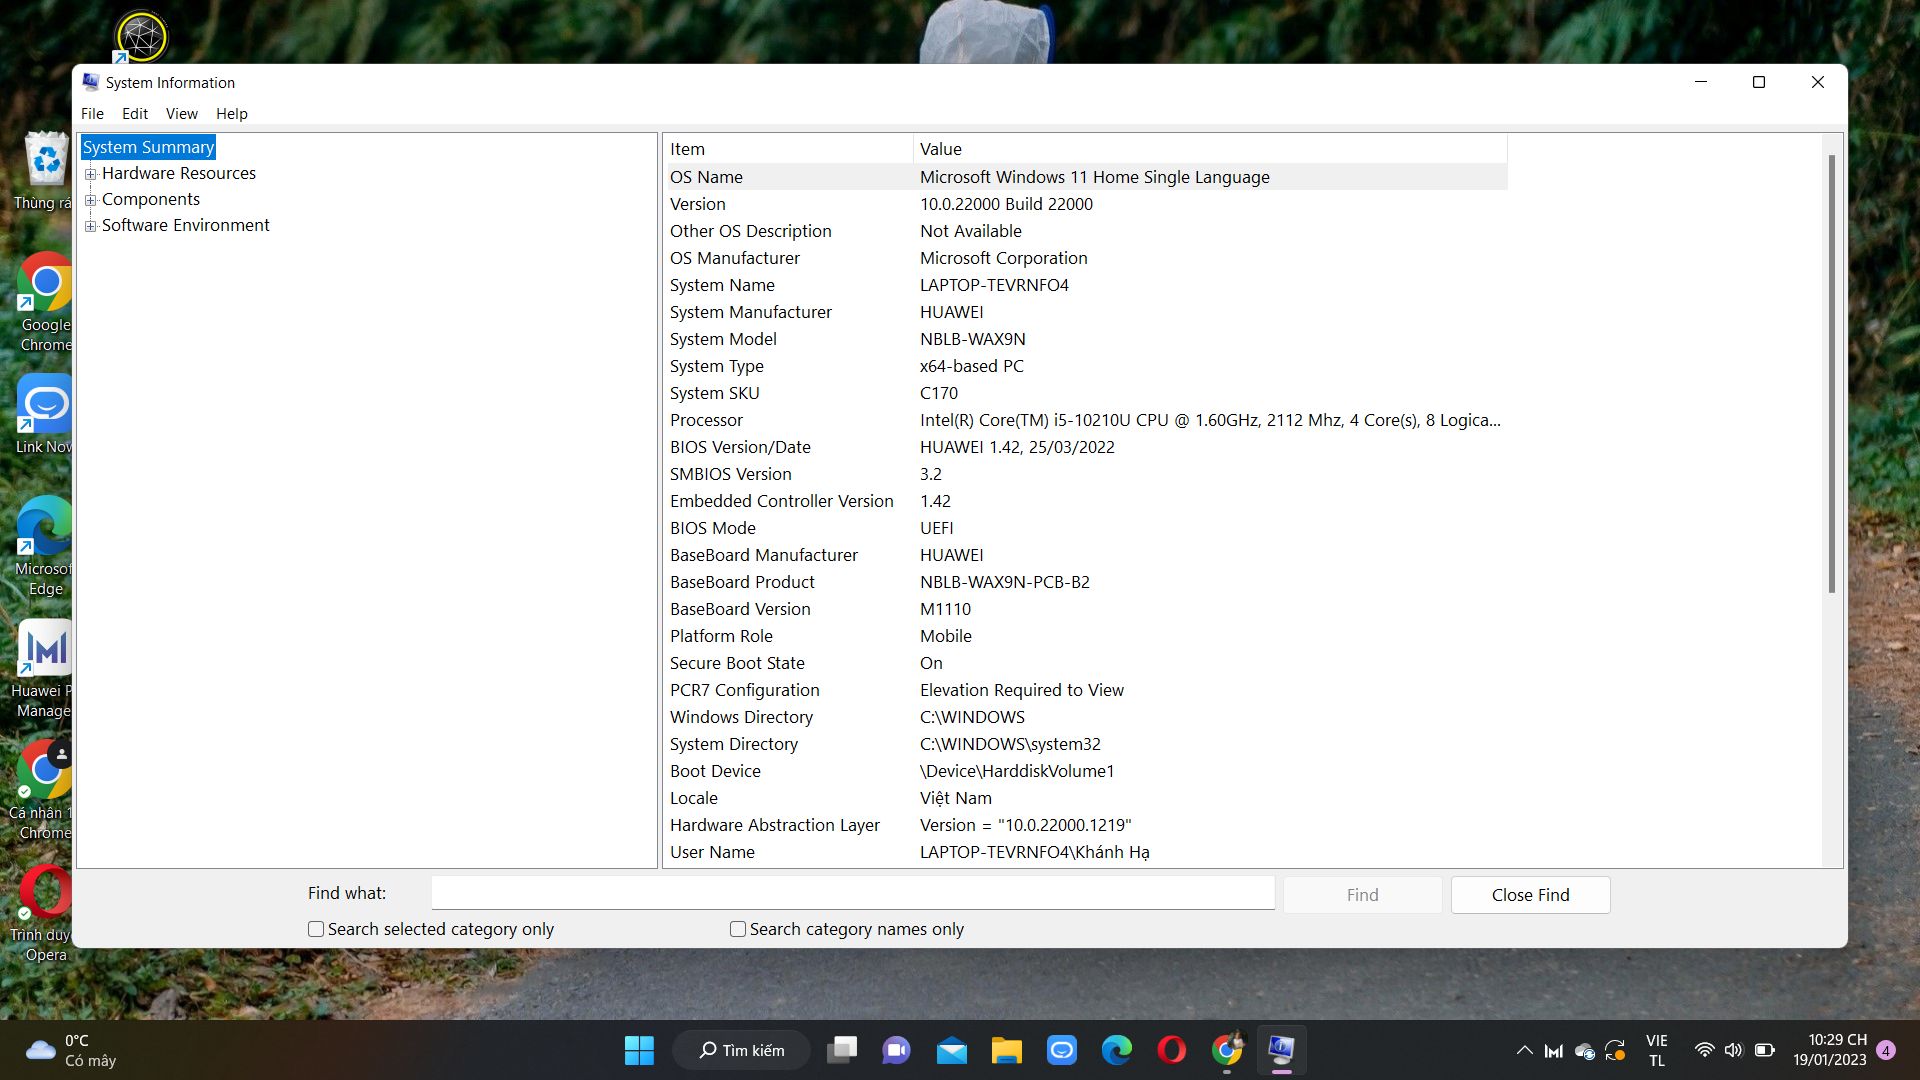
Task: Open the notification center badge
Action: 1885,1050
